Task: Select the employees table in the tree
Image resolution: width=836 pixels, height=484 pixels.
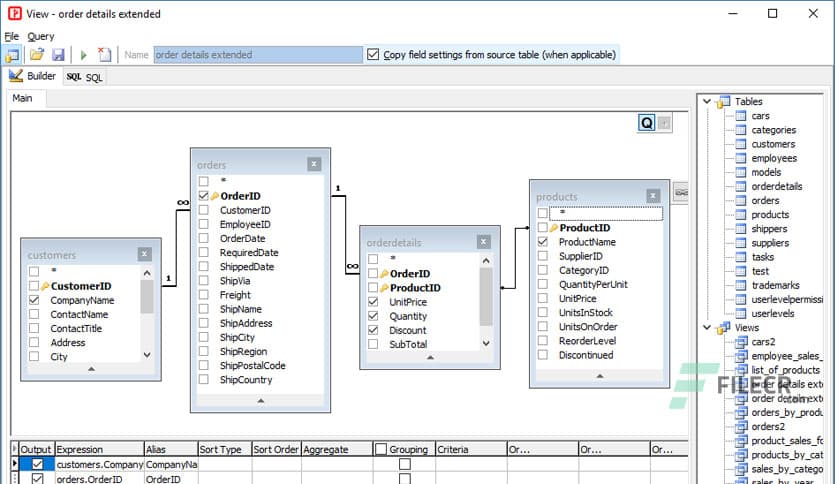Action: click(774, 158)
